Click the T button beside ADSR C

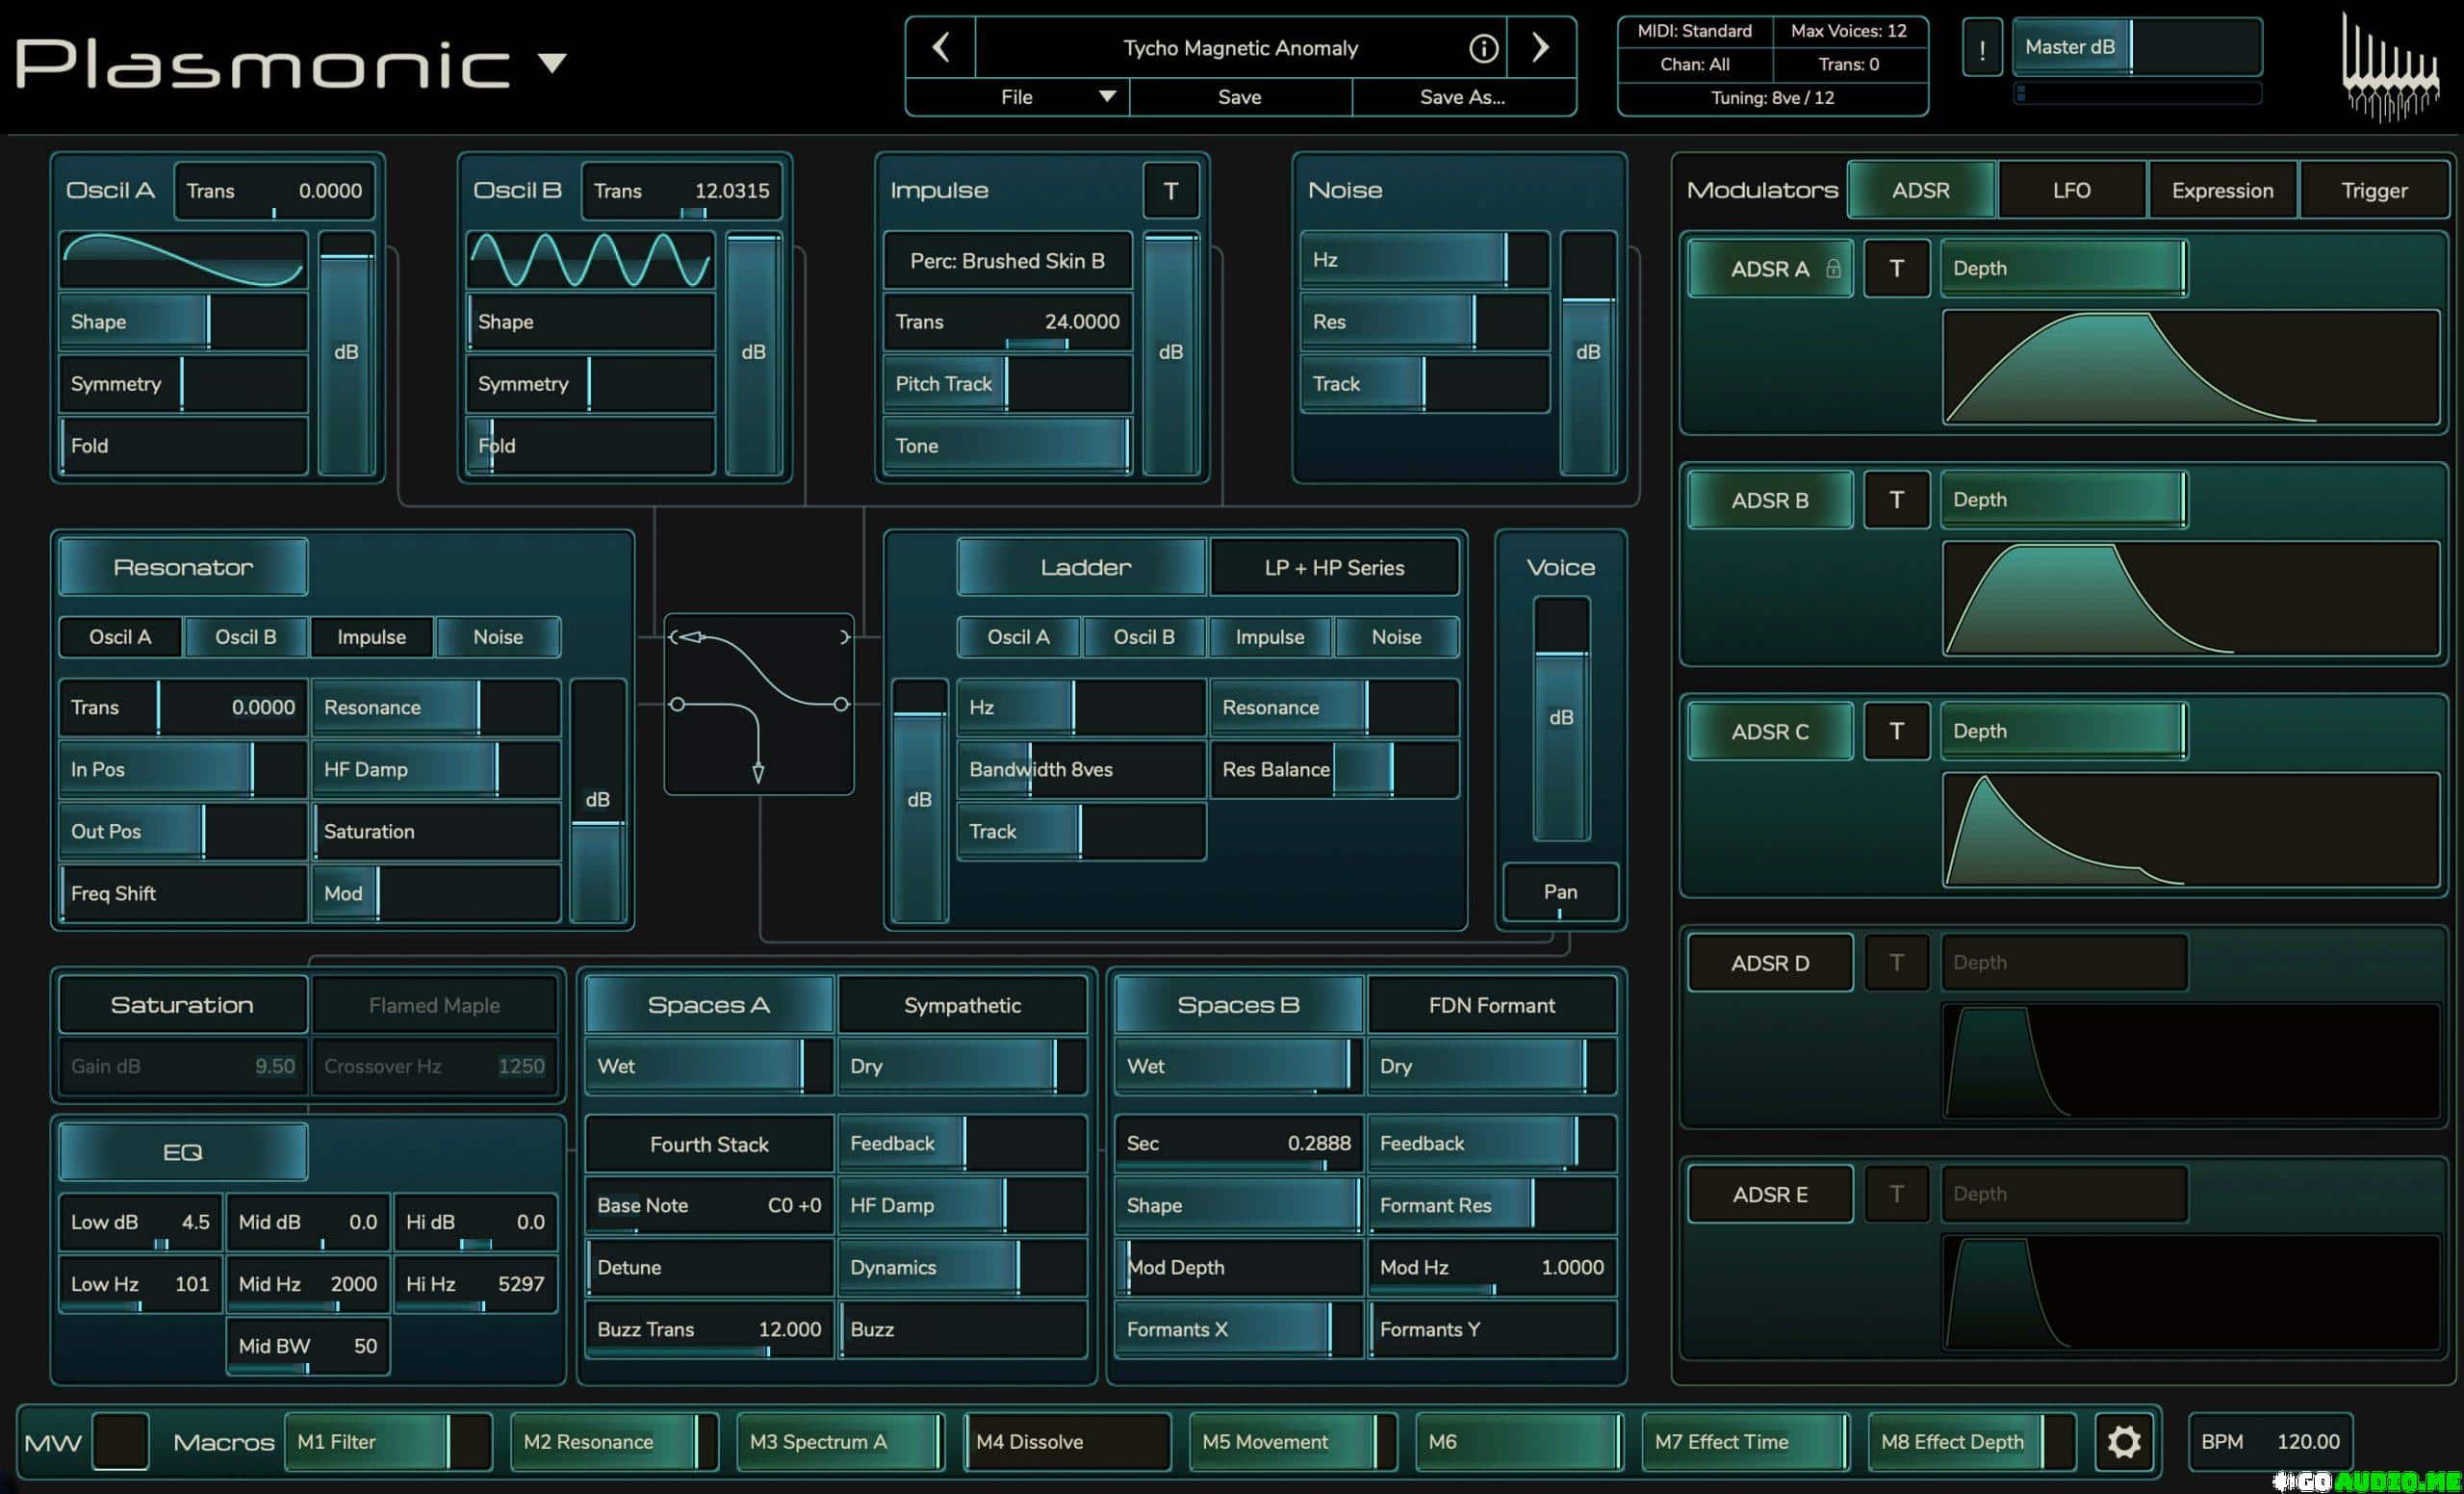point(1896,731)
